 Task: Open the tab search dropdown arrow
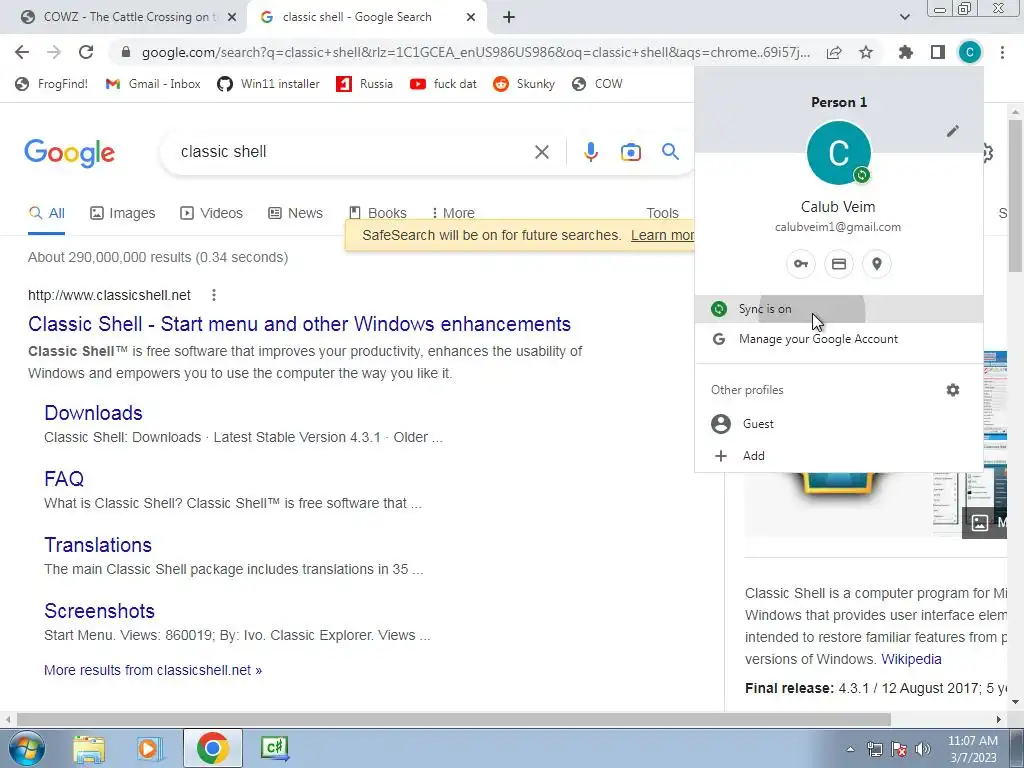click(x=904, y=17)
